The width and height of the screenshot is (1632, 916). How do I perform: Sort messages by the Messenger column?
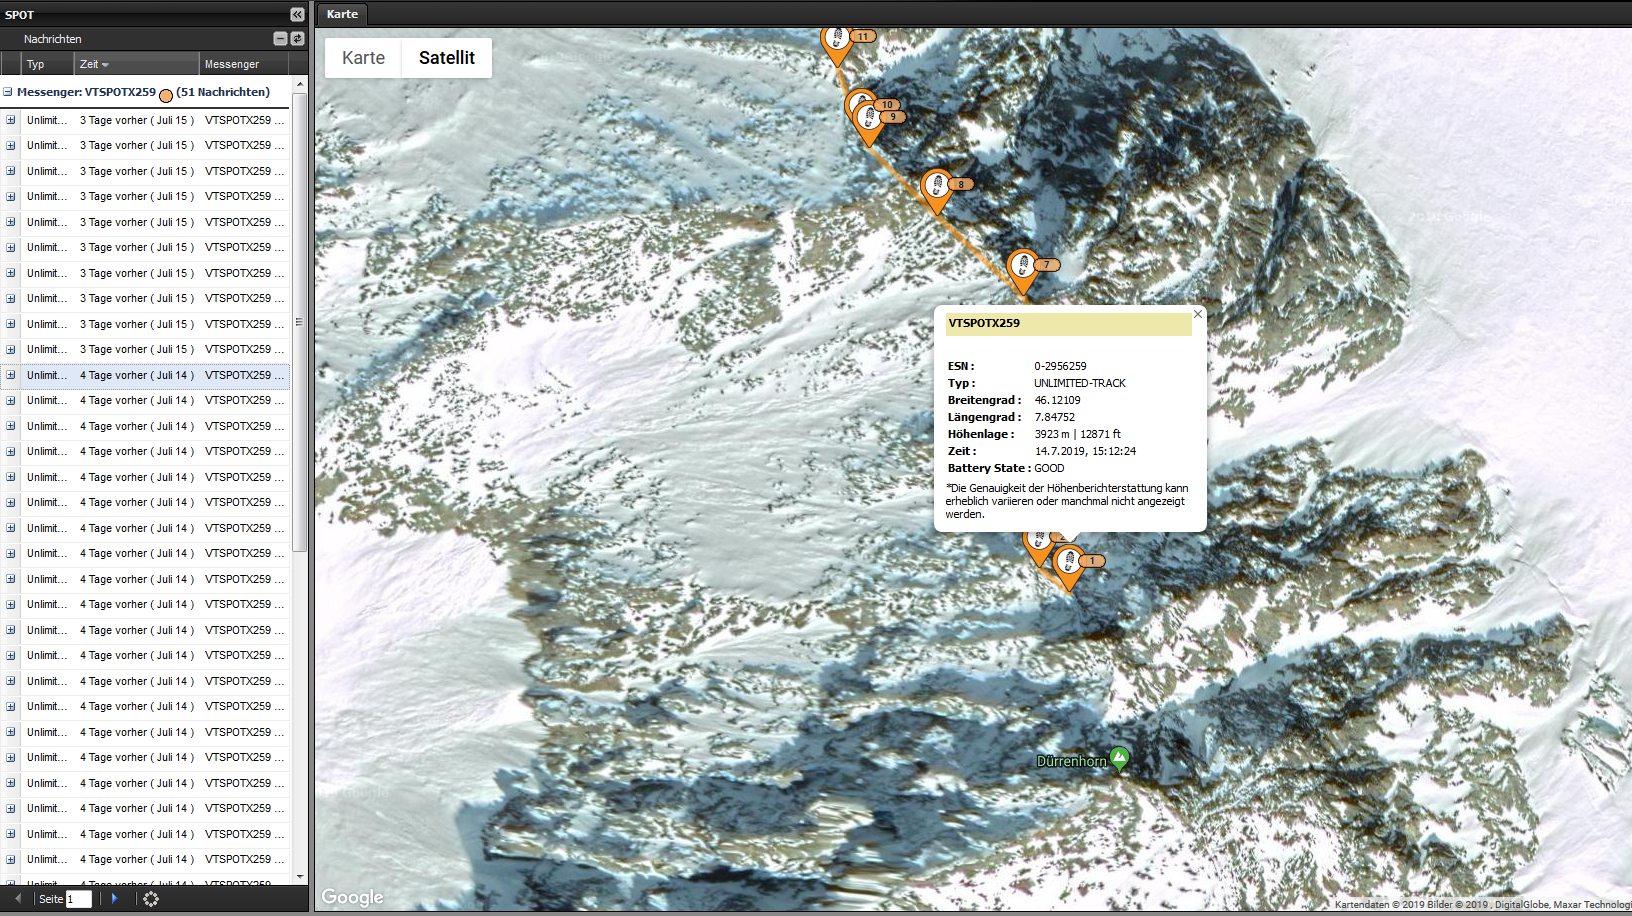click(x=244, y=64)
